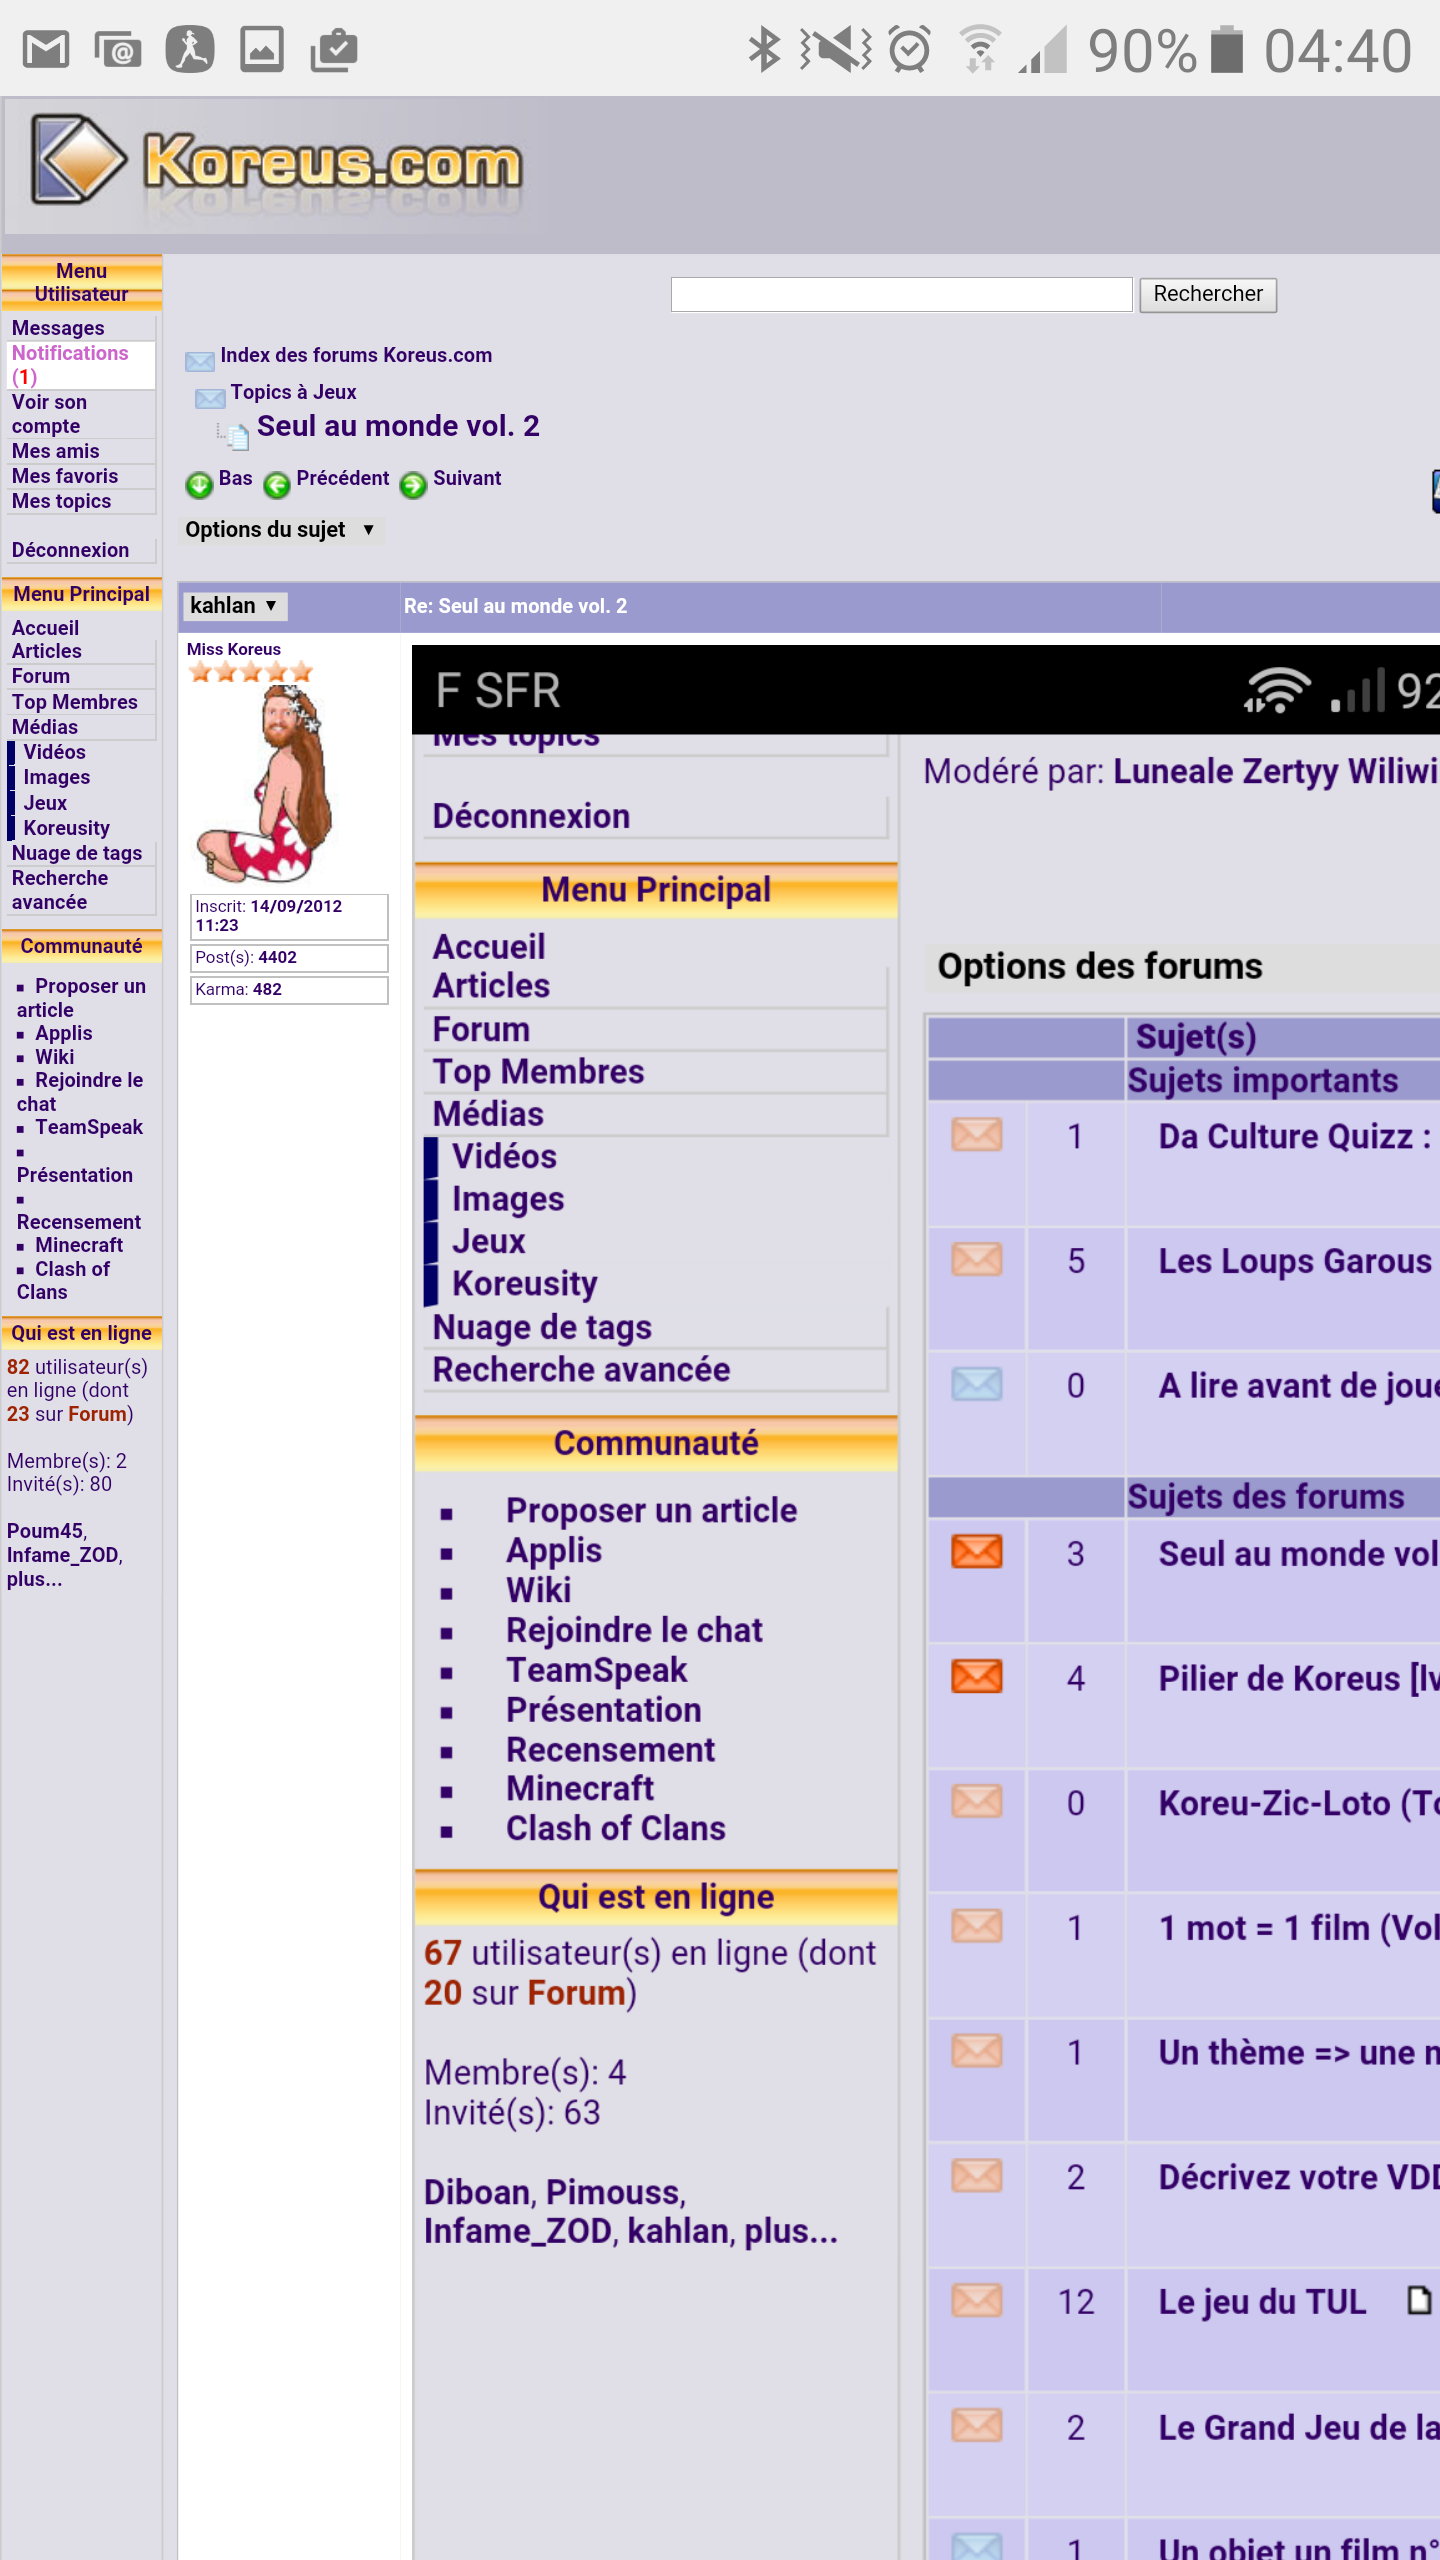1440x2560 pixels.
Task: Click the Koreus.com diamond logo
Action: click(80, 158)
